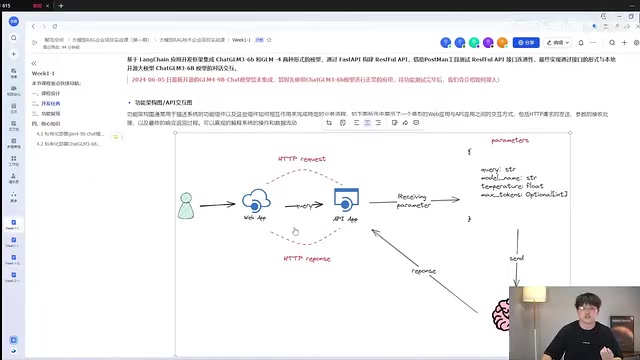The image size is (640, 360).
Task: Click the heading 功能架构图/API交互图
Action: [x=163, y=102]
